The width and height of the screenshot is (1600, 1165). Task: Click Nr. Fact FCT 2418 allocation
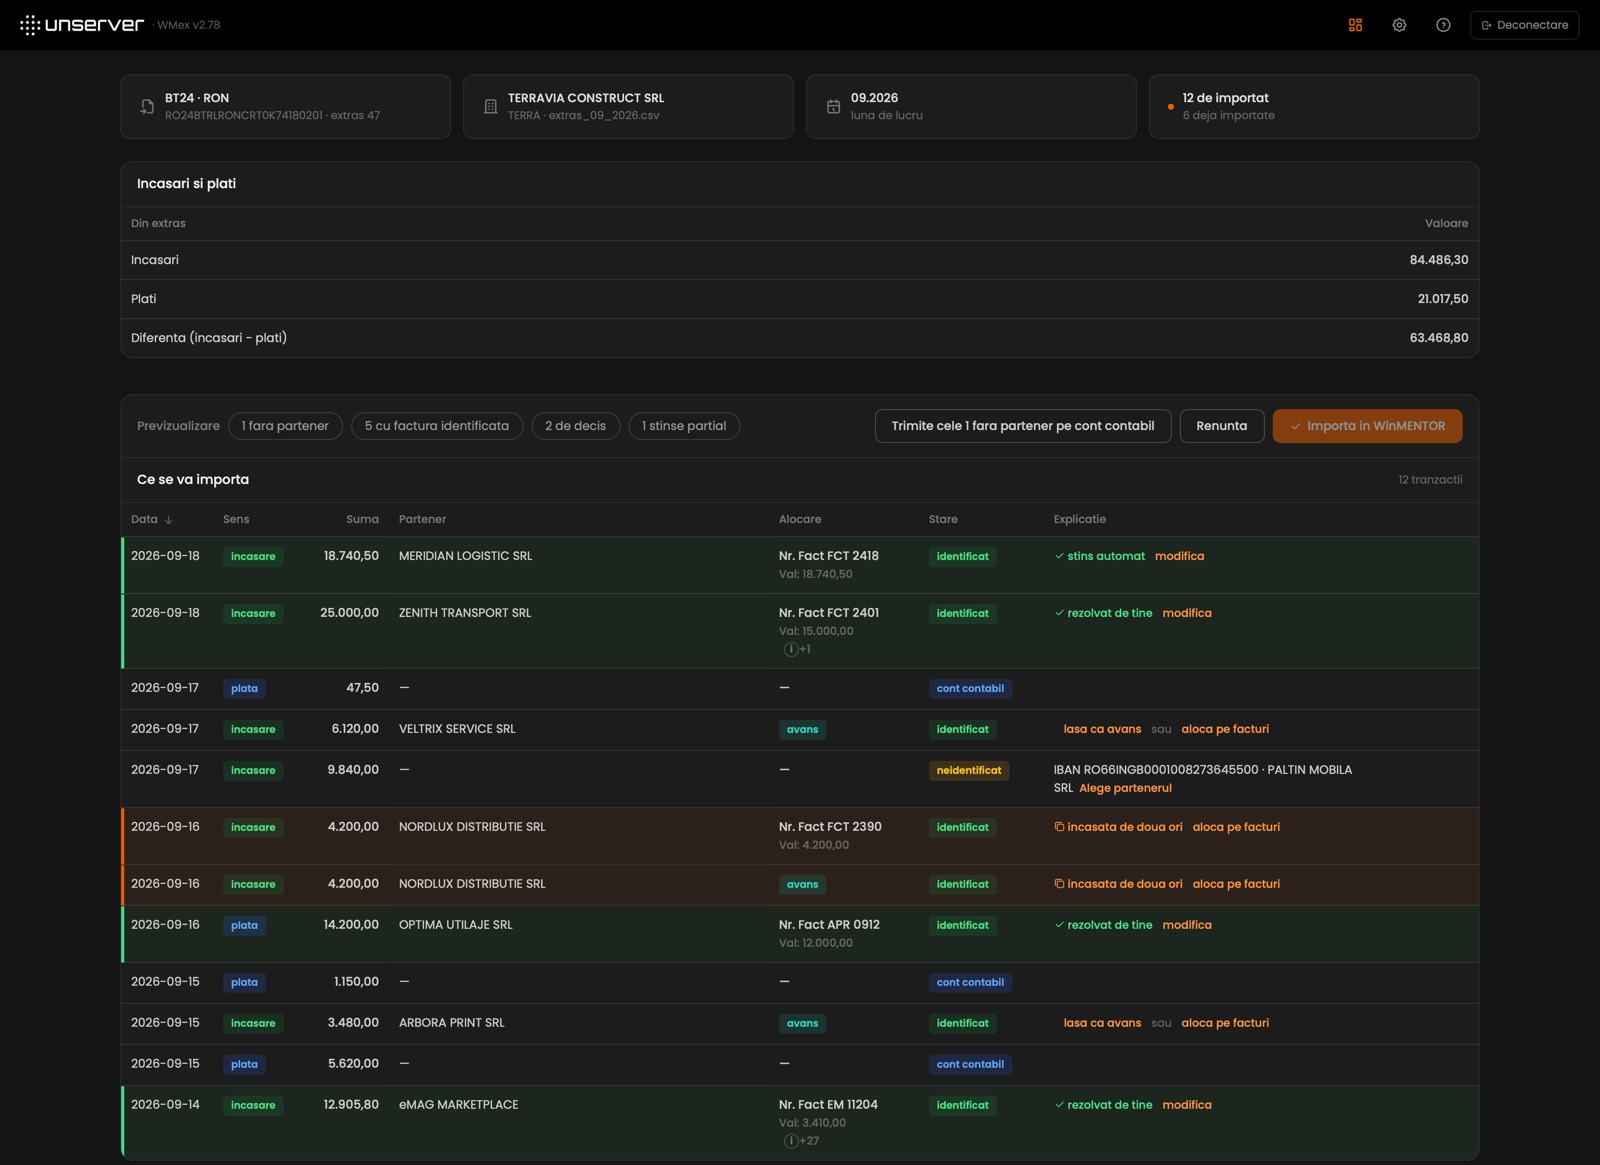[x=829, y=556]
